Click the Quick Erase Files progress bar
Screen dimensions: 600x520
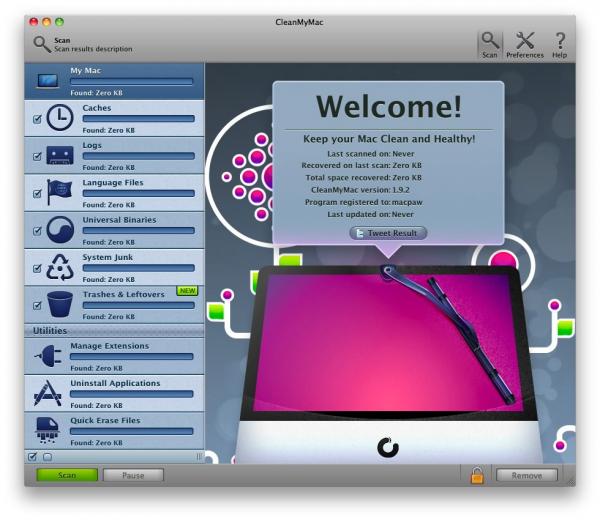pos(132,431)
